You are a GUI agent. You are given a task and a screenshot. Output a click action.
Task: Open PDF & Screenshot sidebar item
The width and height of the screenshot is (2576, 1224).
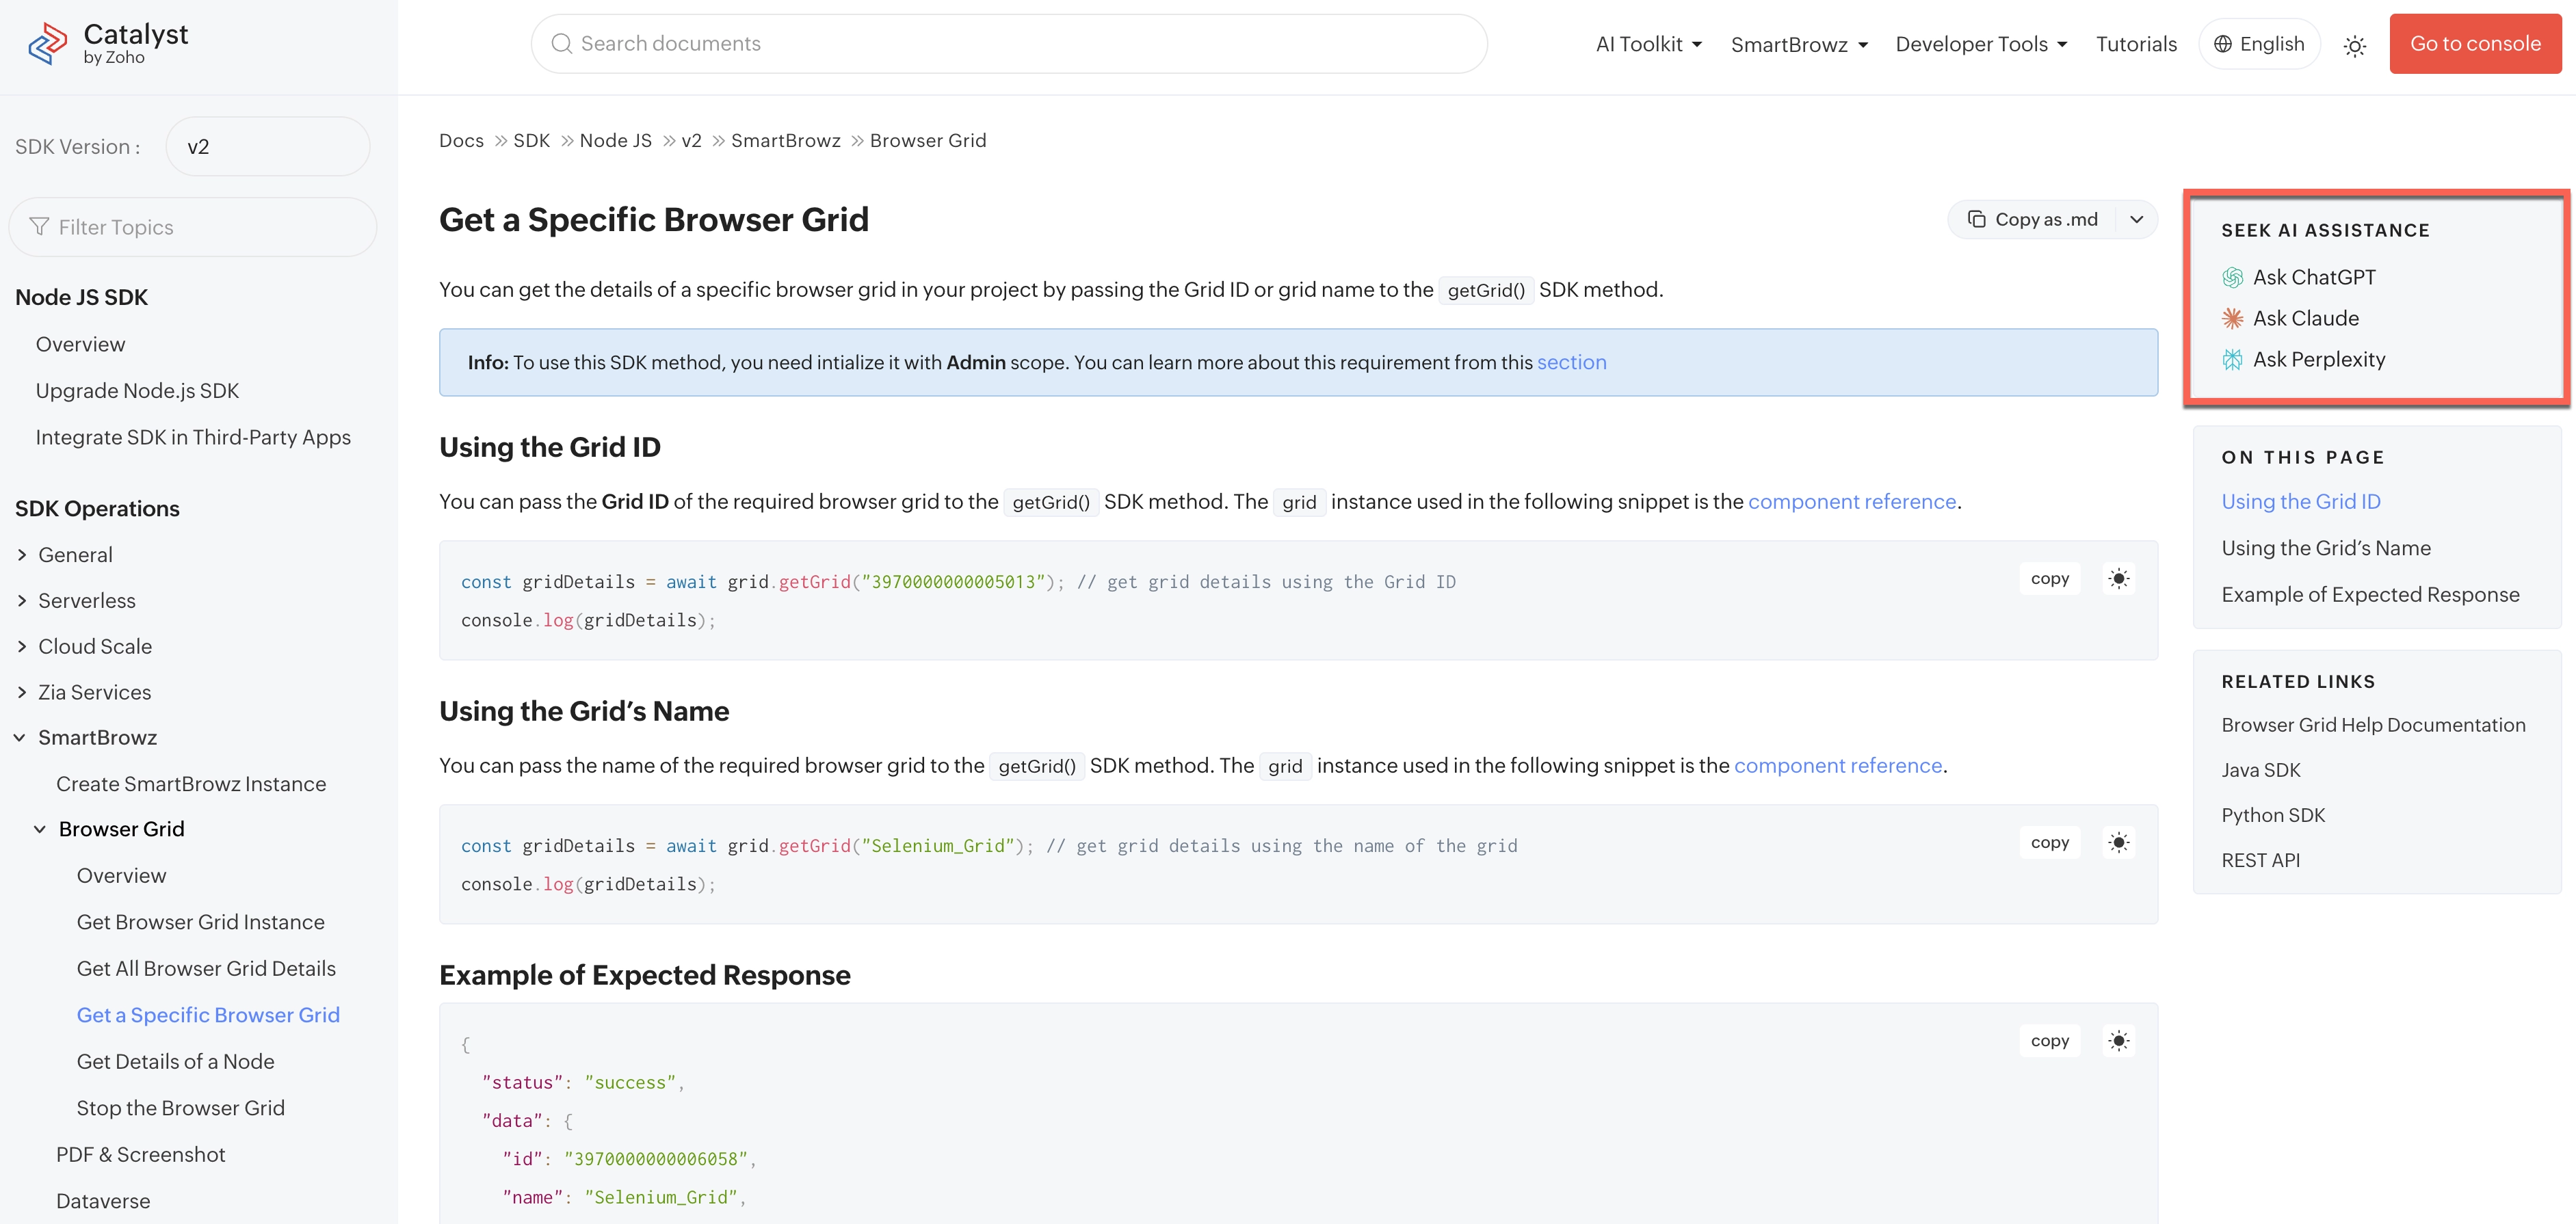tap(140, 1154)
